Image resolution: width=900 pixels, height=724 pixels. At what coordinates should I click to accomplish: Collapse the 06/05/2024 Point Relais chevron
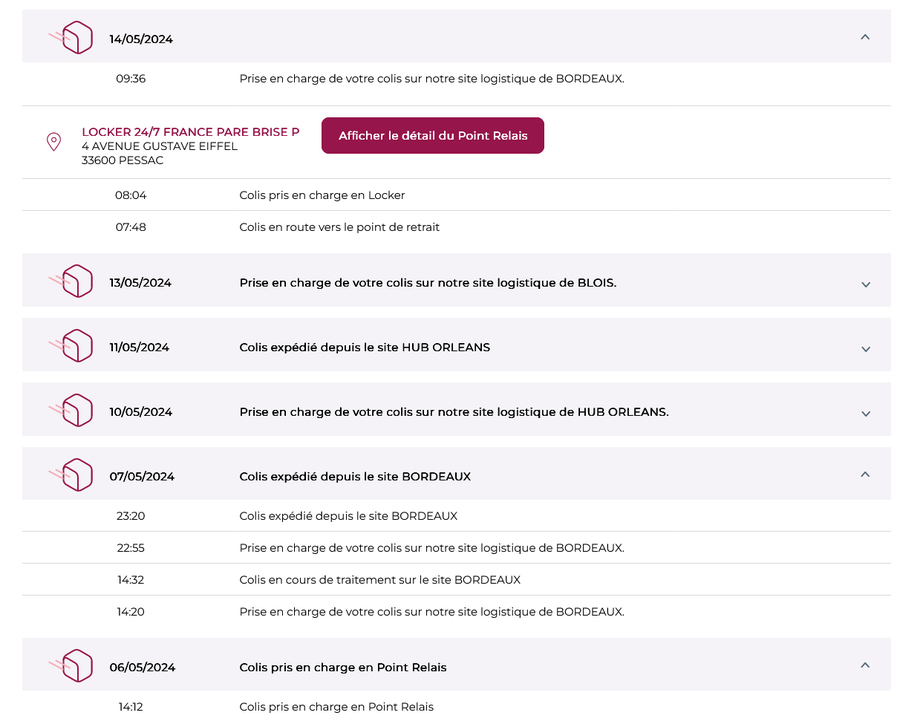[865, 666]
